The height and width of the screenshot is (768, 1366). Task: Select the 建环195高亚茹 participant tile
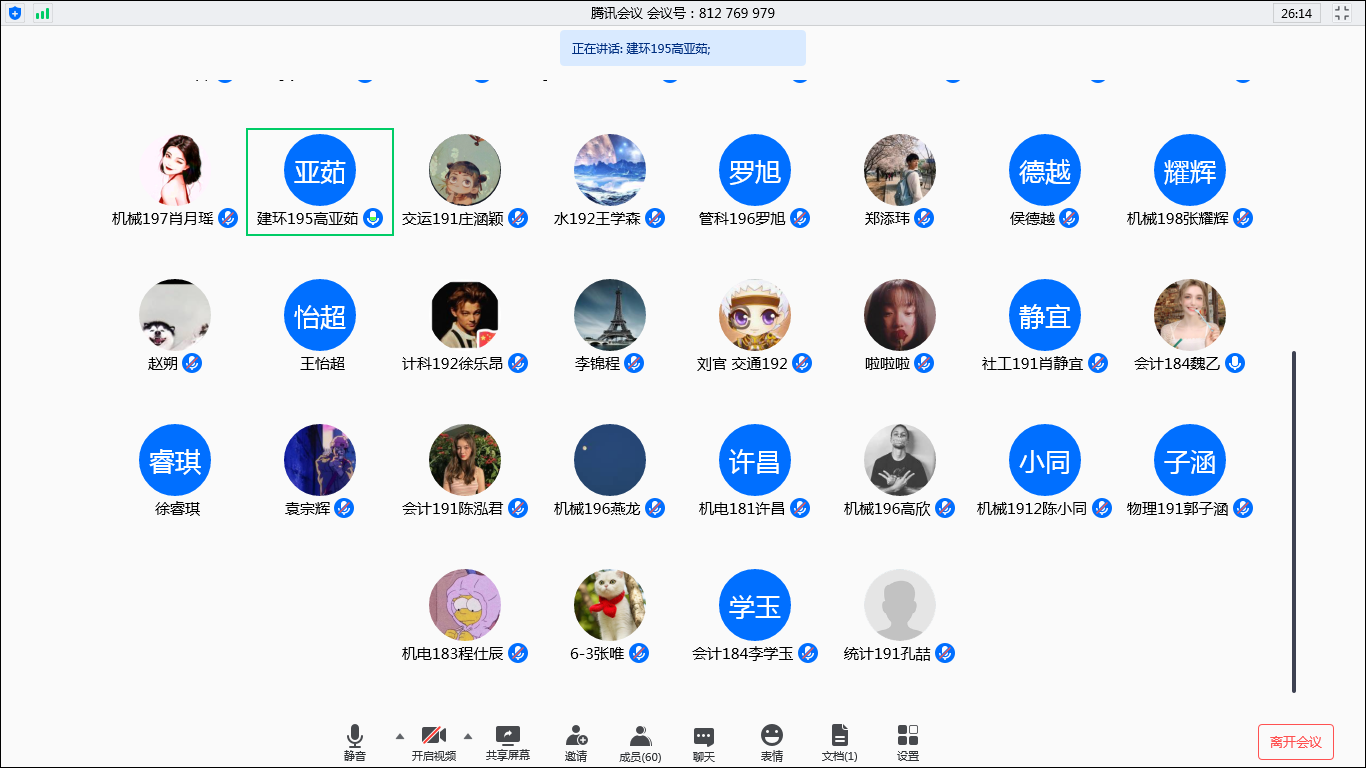pyautogui.click(x=320, y=182)
